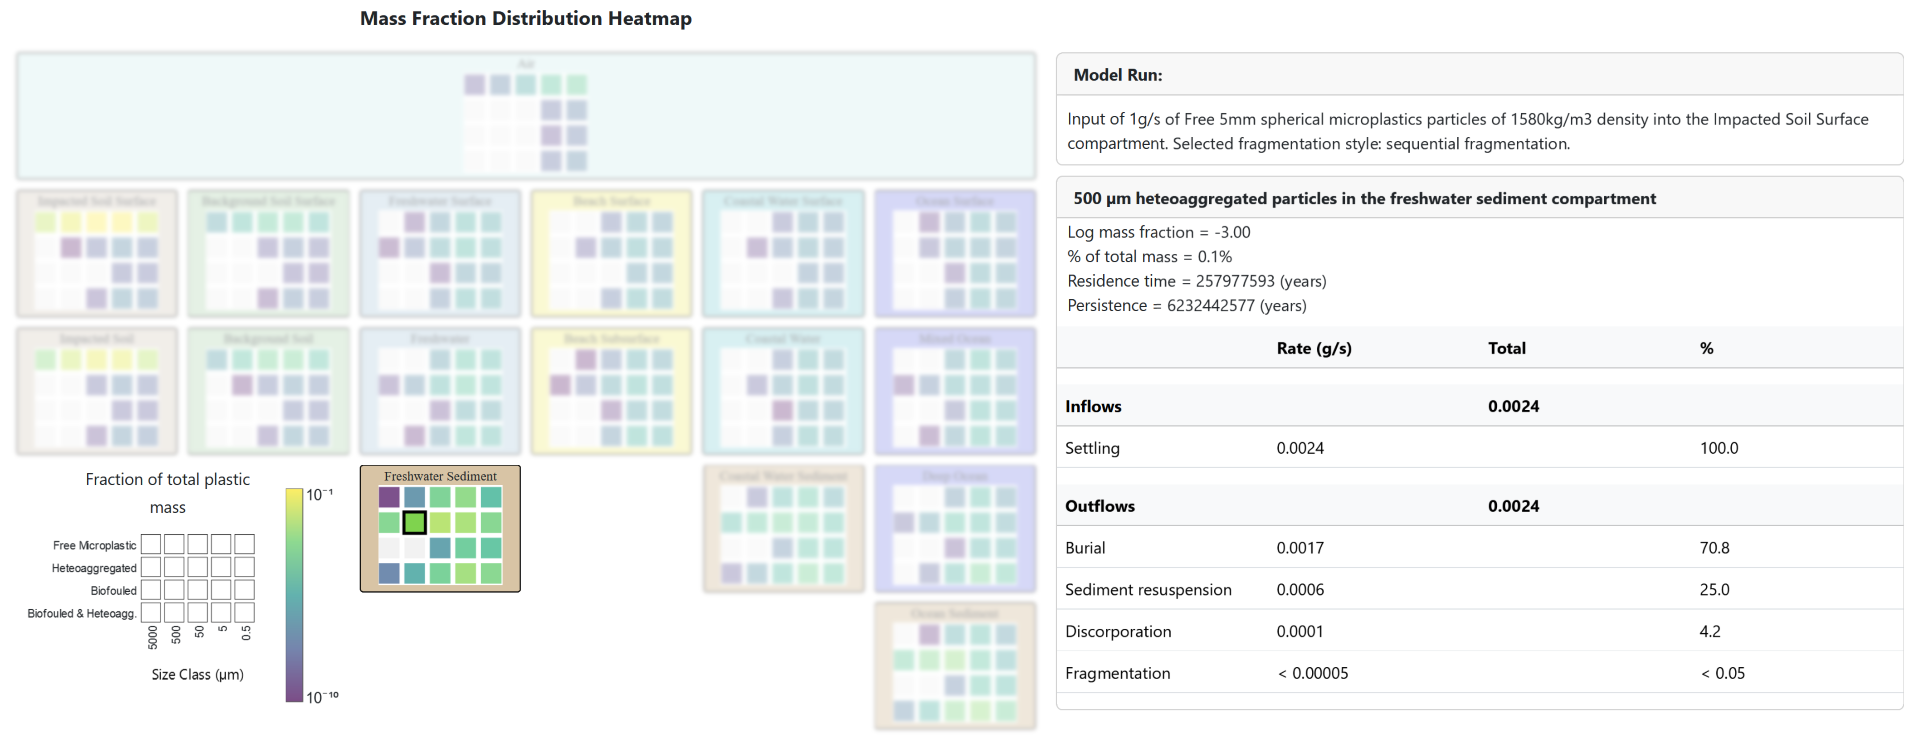Viewport: 1920px width, 741px height.
Task: Select the 5000 µm free microplastic cell in Freshwater Sediment
Action: click(390, 497)
